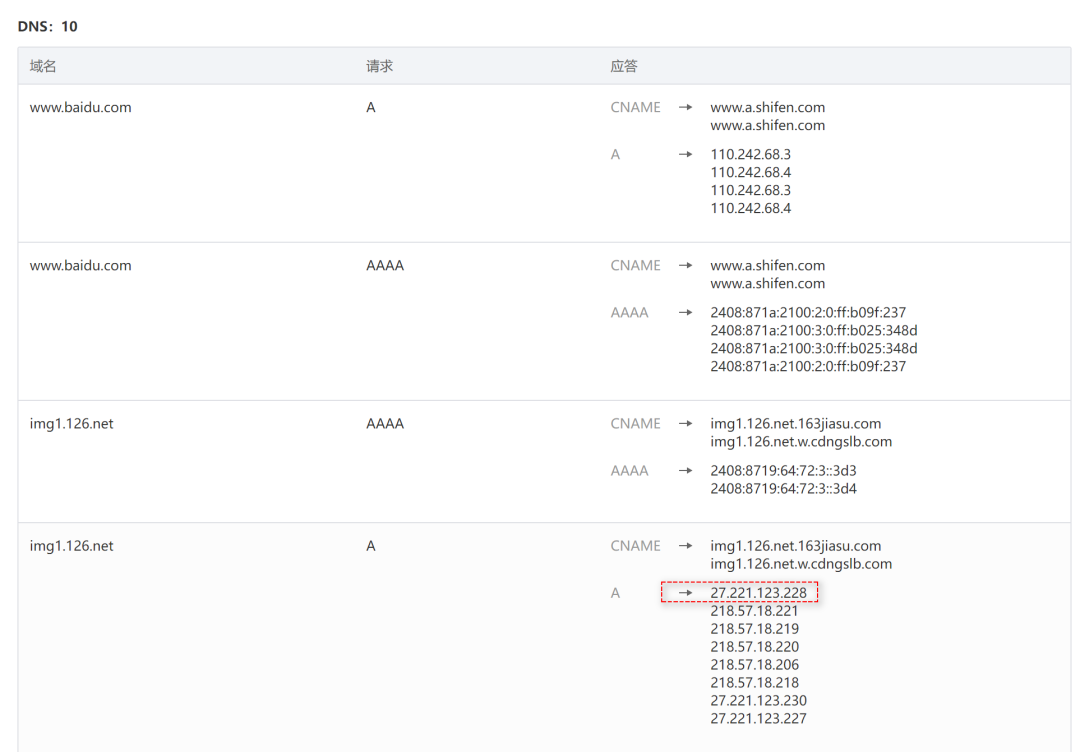Click the highlighted IP 27.221.123.228
This screenshot has height=752, width=1080.
coord(758,593)
